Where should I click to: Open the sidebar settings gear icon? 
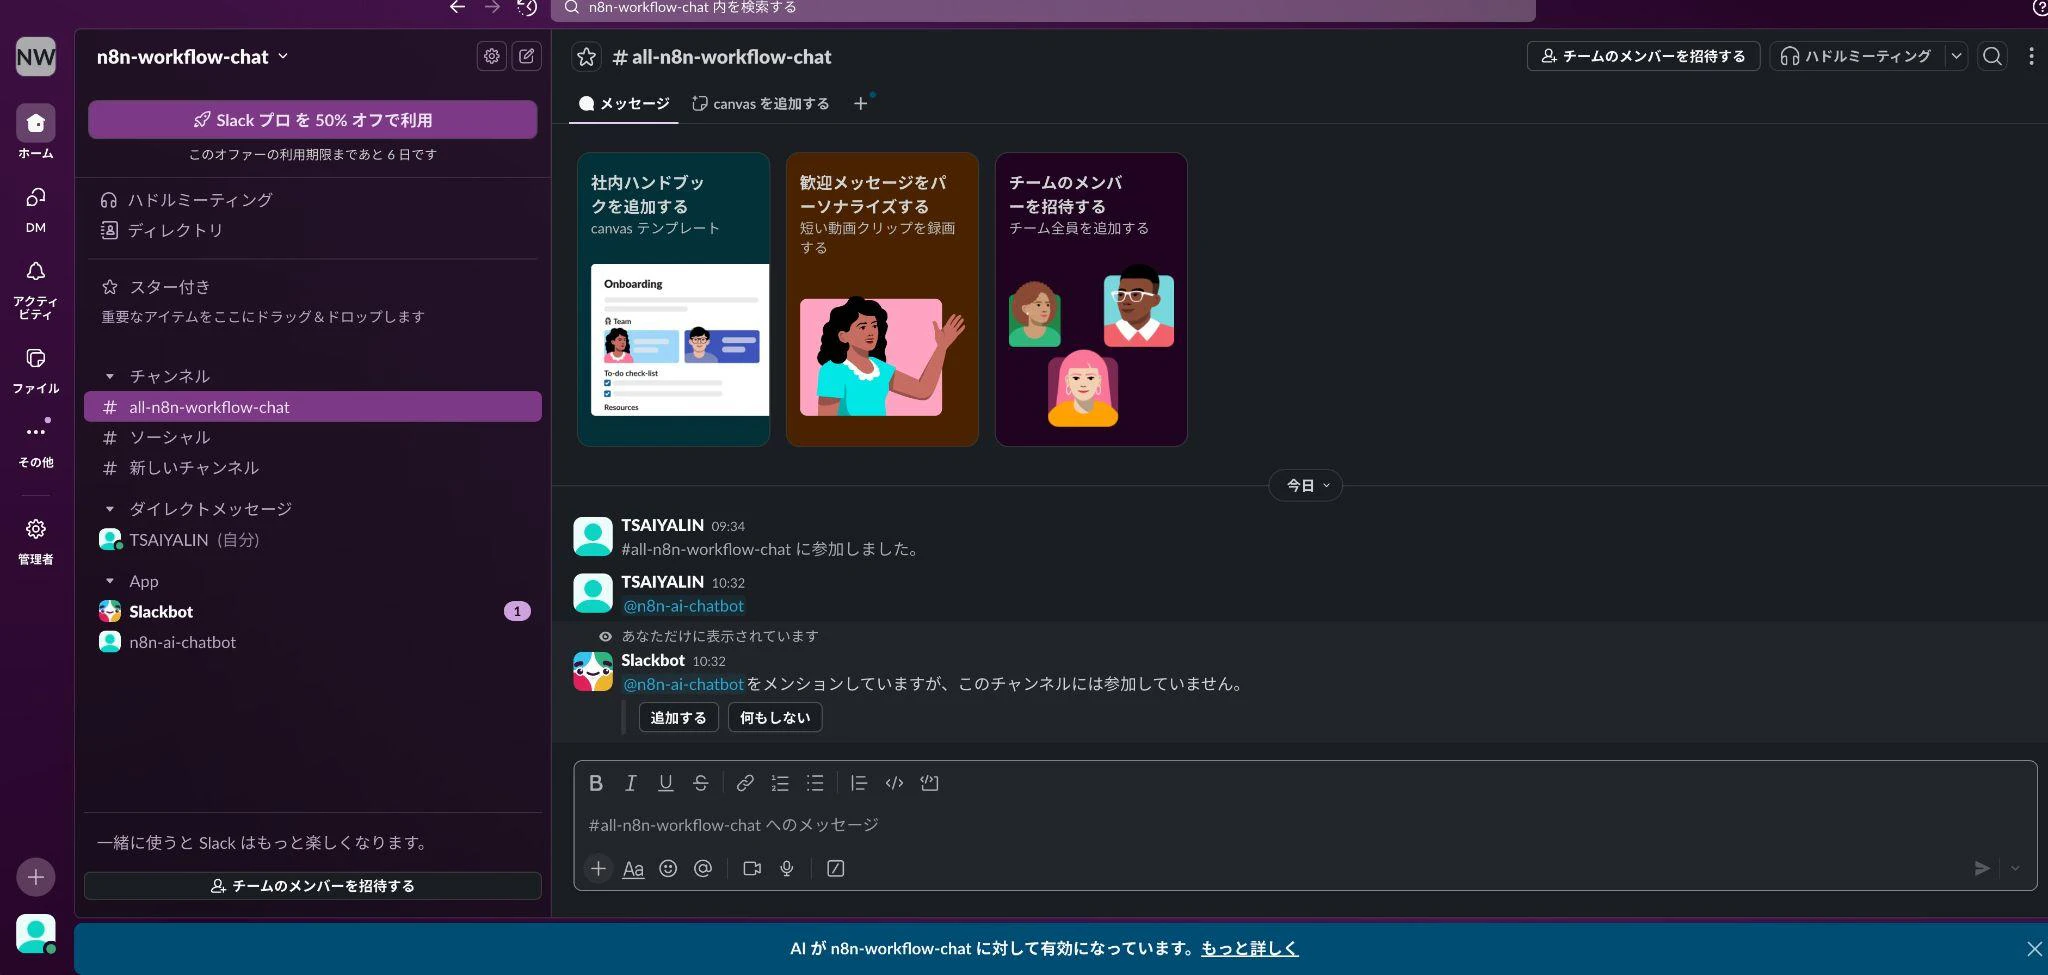pos(491,56)
